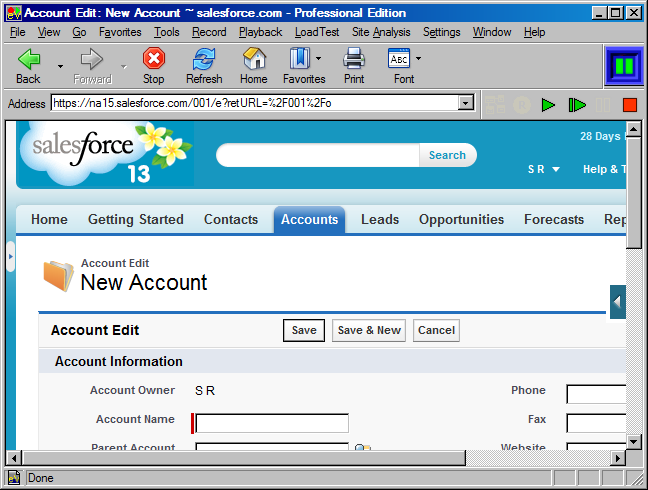Open the Getting Started tab
The height and width of the screenshot is (490, 648).
[x=136, y=219]
